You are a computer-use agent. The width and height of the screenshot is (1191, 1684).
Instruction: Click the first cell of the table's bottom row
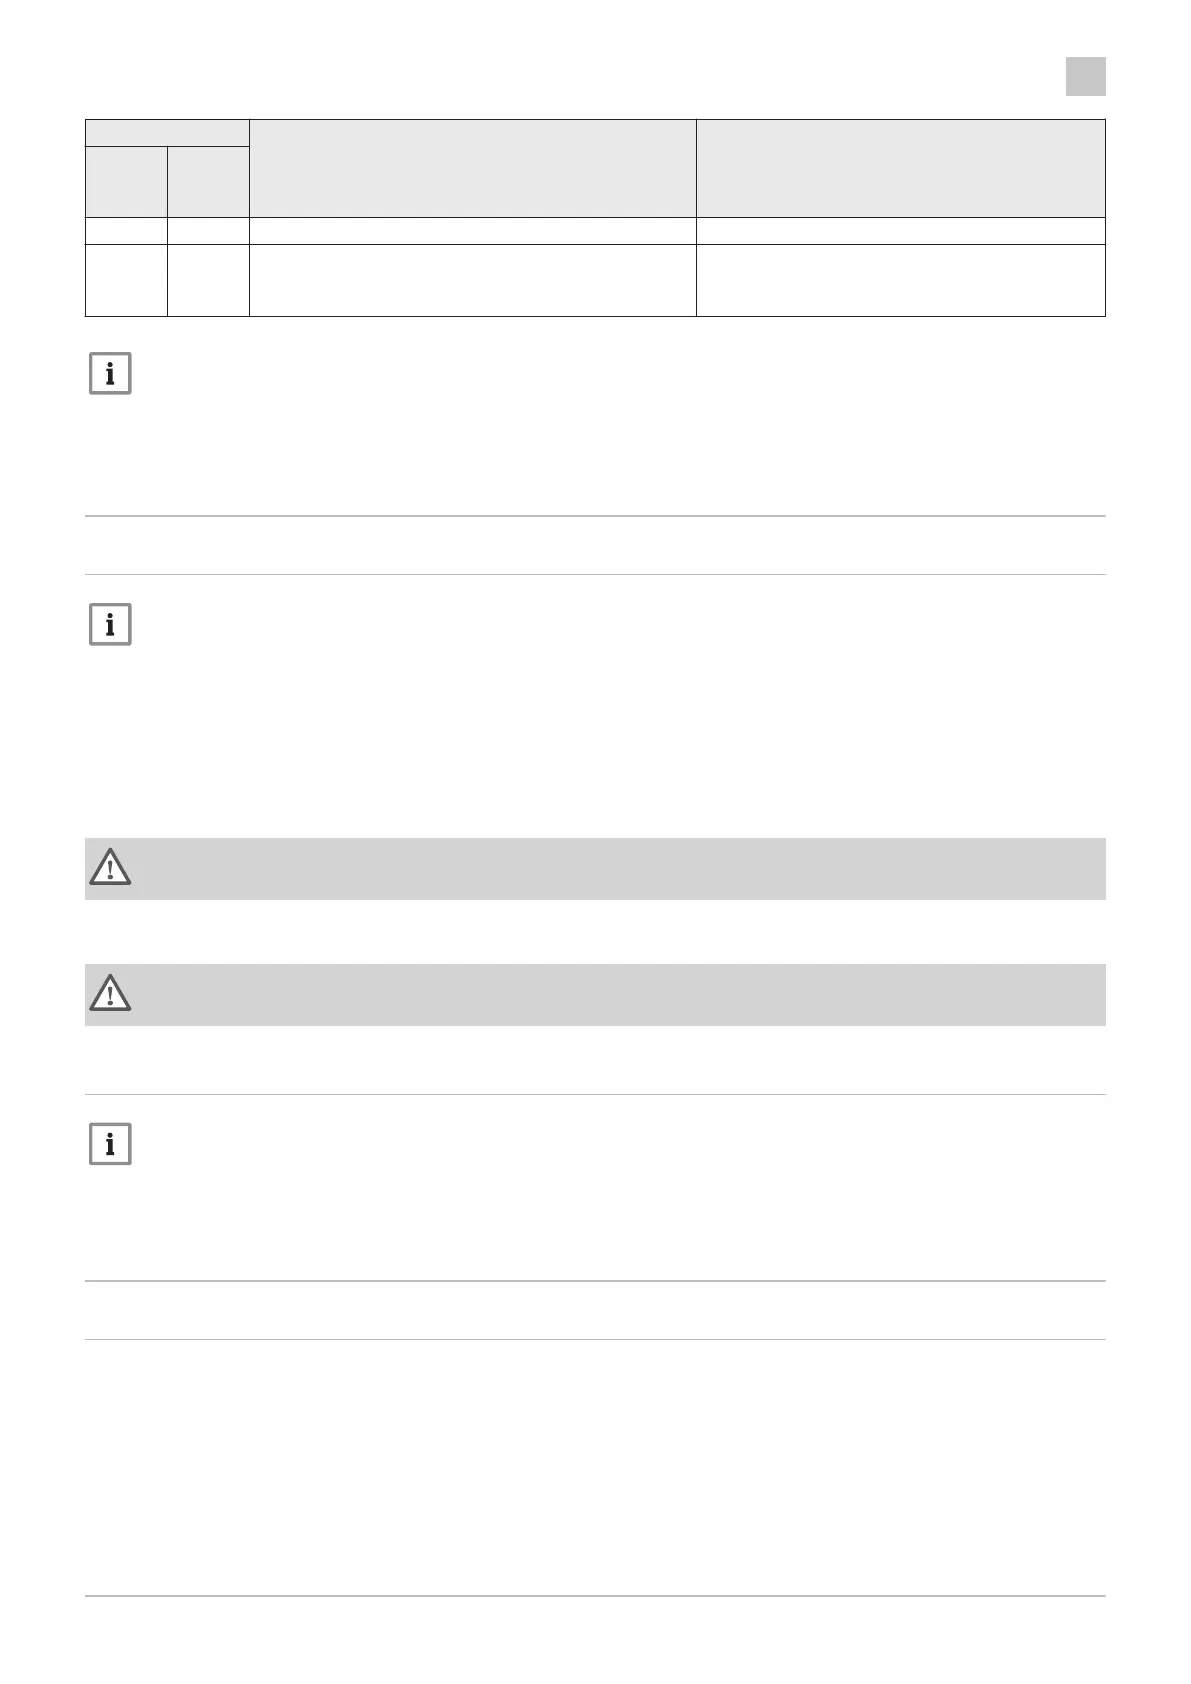click(x=126, y=280)
